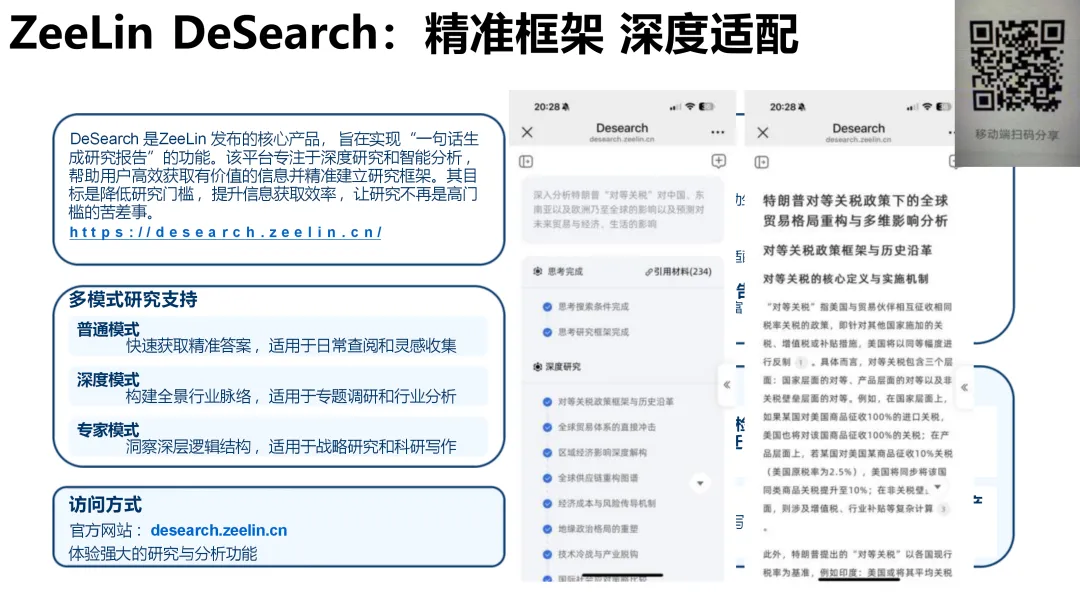This screenshot has height=608, width=1080.
Task: Select step 区域经济影响深度解构
Action: click(602, 453)
